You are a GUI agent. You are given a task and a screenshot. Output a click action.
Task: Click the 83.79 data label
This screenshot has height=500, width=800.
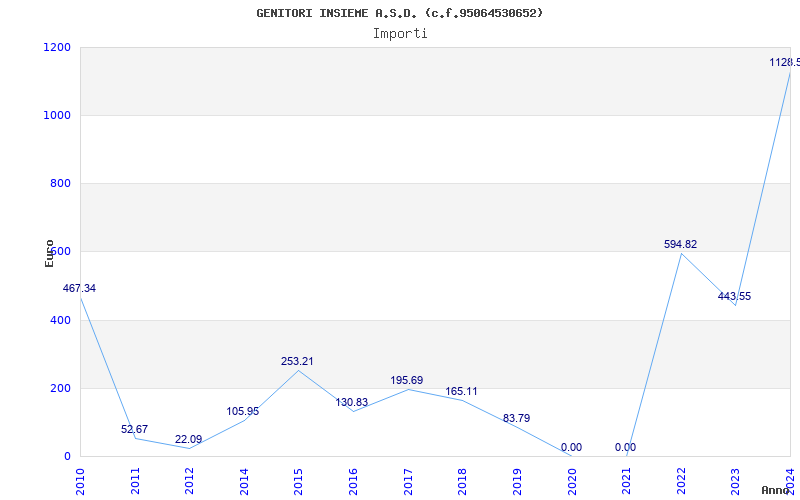click(516, 418)
